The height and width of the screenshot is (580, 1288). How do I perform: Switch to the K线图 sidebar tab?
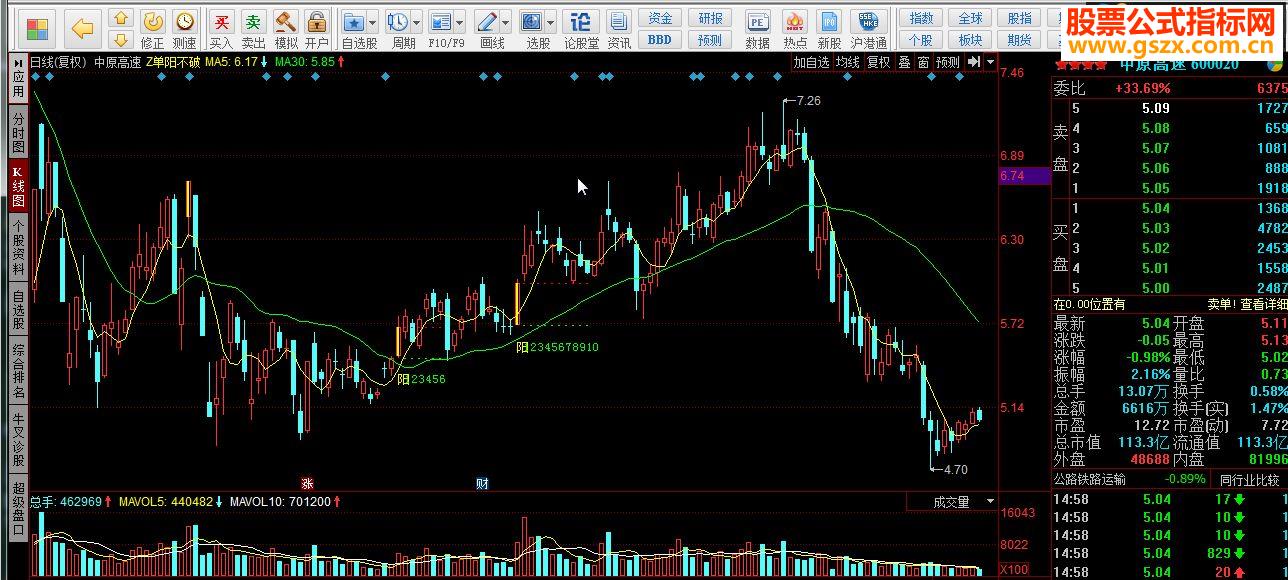click(18, 187)
